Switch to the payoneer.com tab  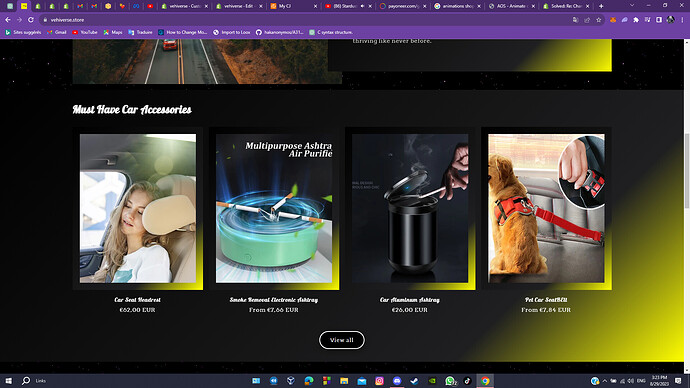point(403,6)
